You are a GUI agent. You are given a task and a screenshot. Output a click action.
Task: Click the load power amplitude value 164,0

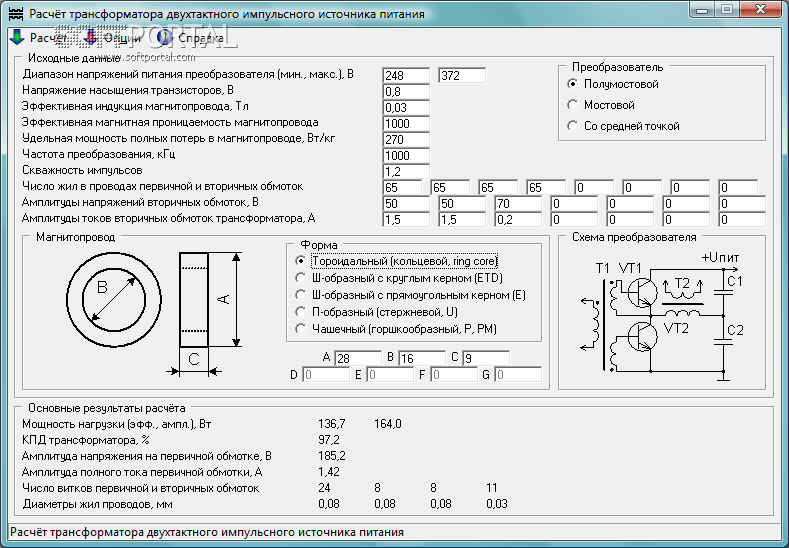coord(388,424)
